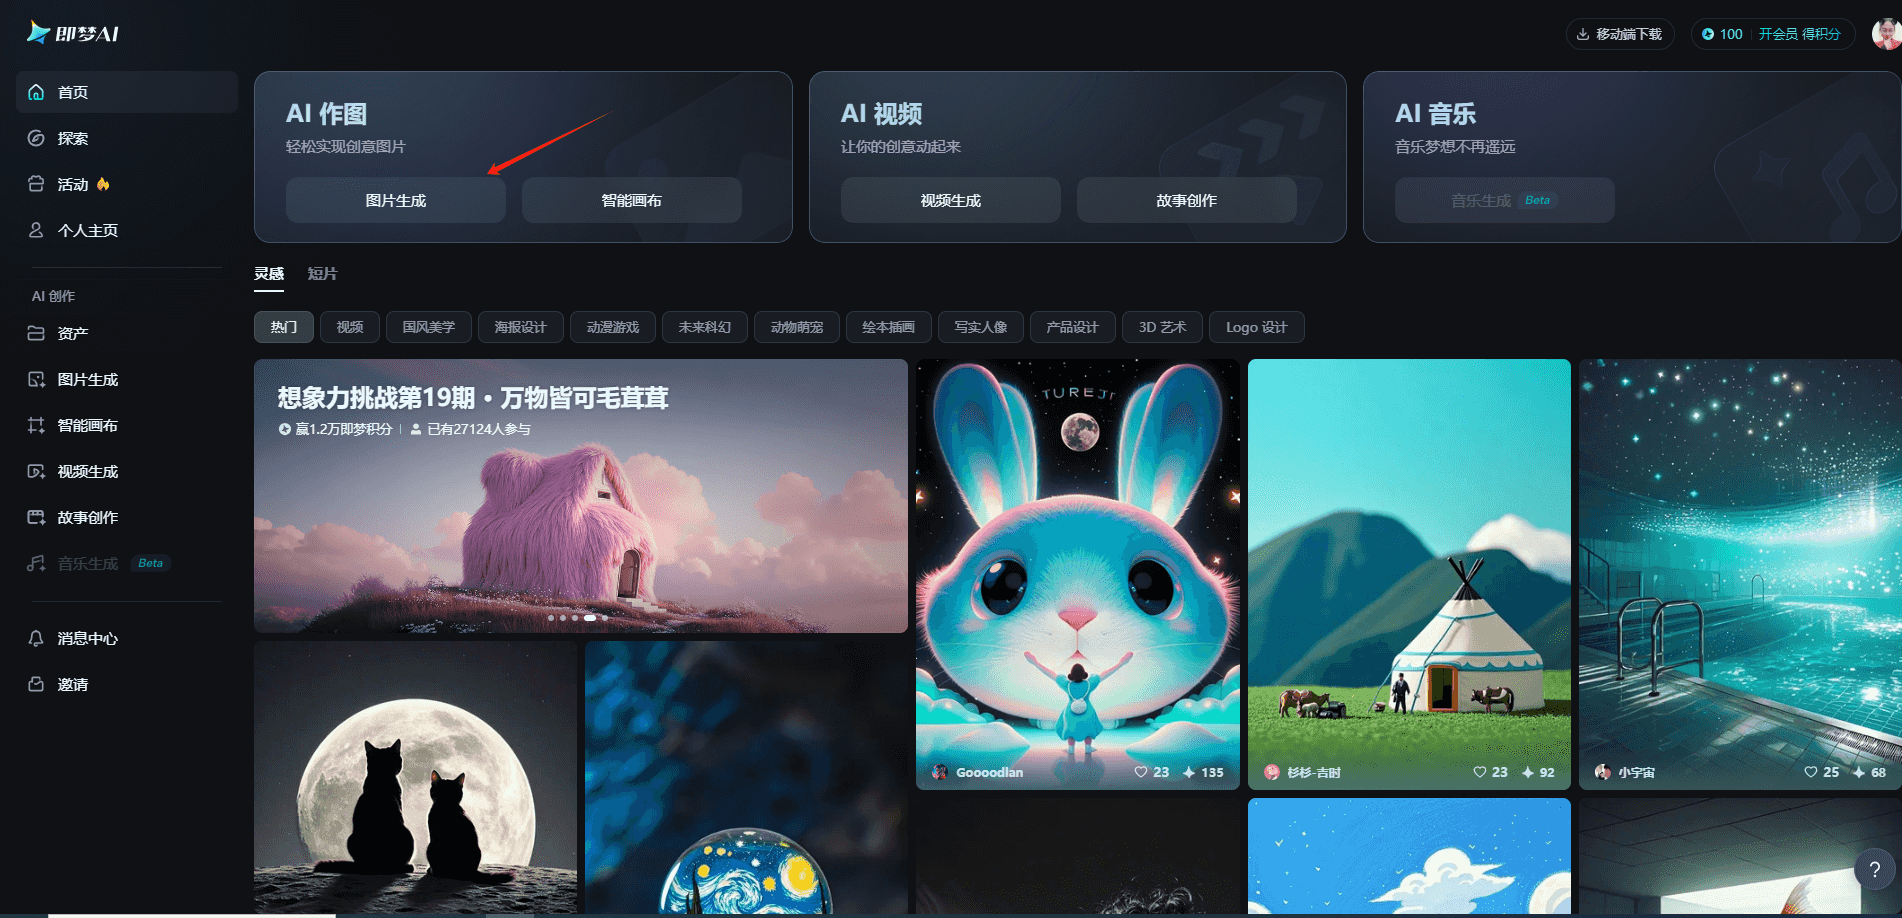Viewport: 1902px width, 918px height.
Task: Open the two cats moon artwork
Action: [415, 778]
